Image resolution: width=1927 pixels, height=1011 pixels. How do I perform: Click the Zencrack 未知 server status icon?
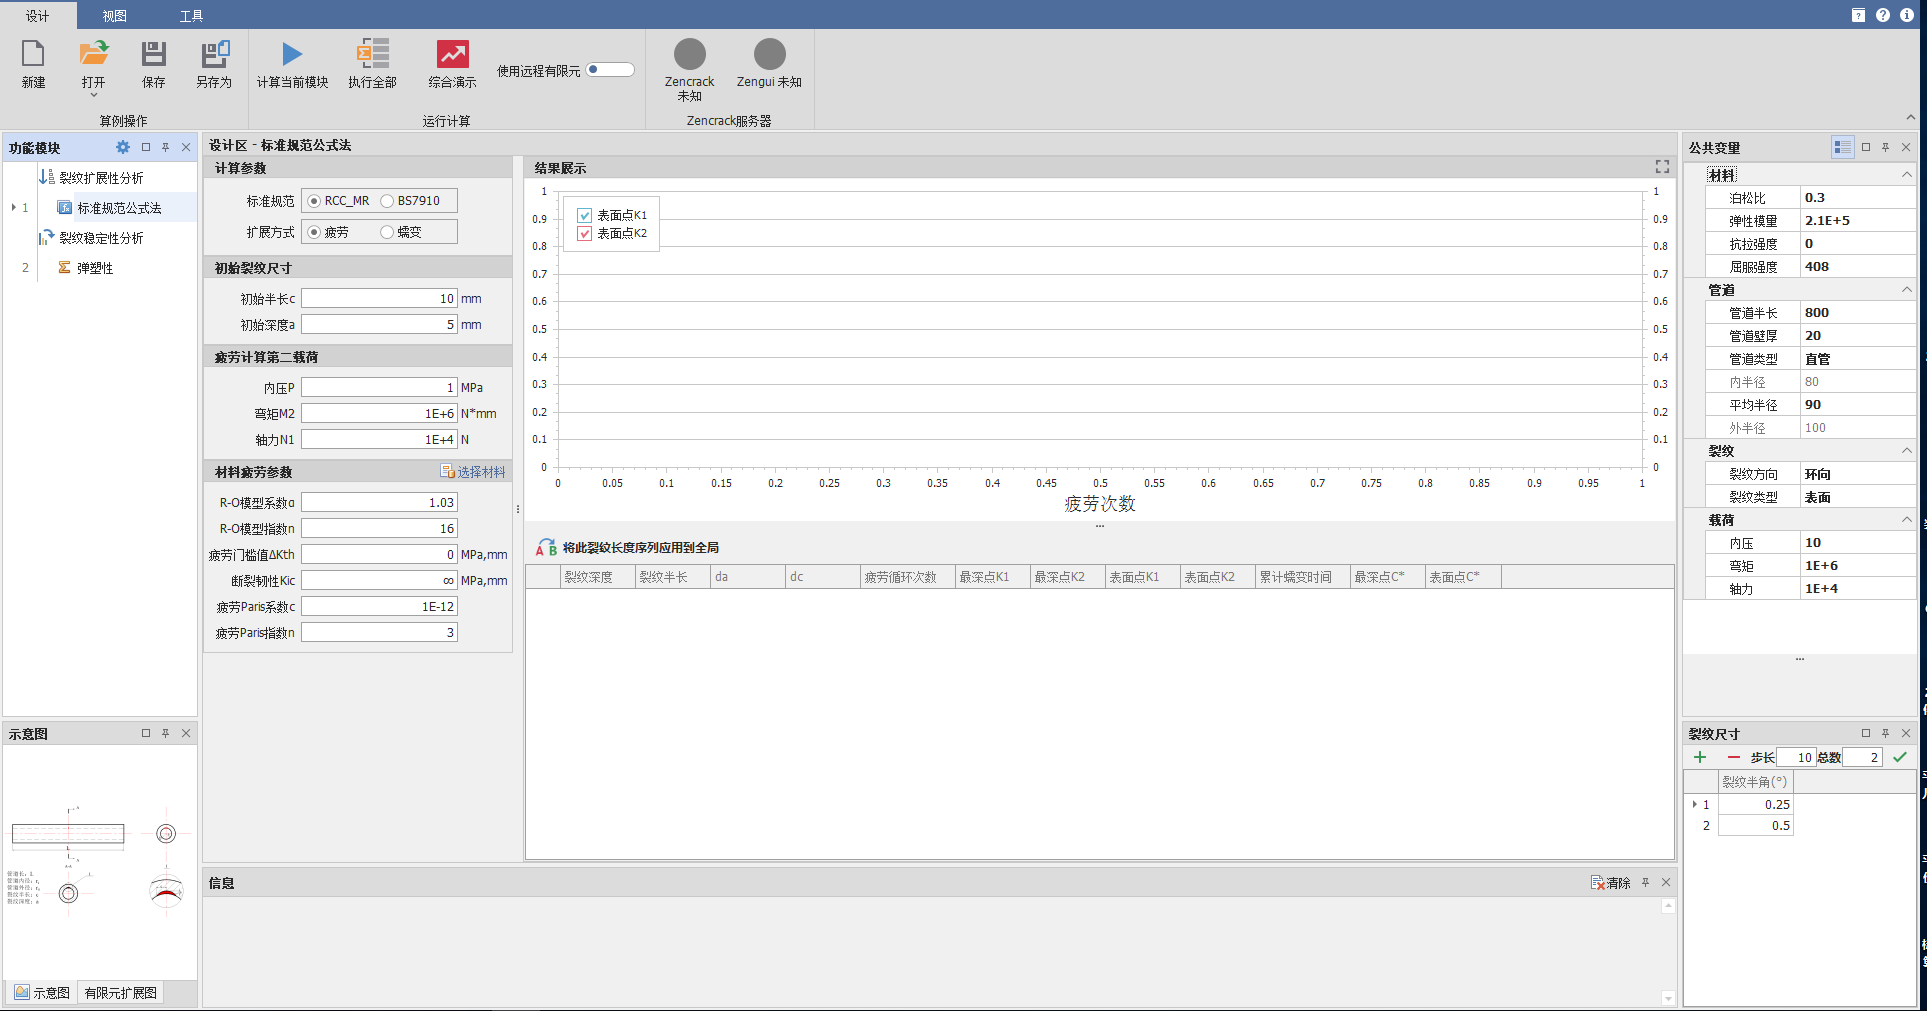click(689, 54)
